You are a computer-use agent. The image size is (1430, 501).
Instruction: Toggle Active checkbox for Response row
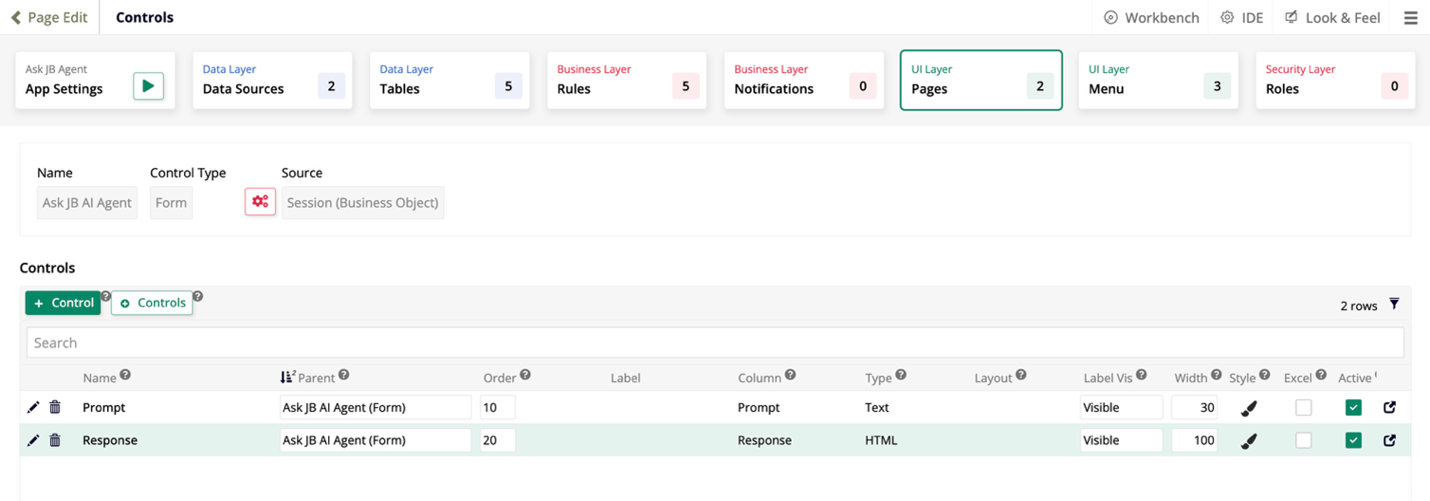pos(1353,440)
